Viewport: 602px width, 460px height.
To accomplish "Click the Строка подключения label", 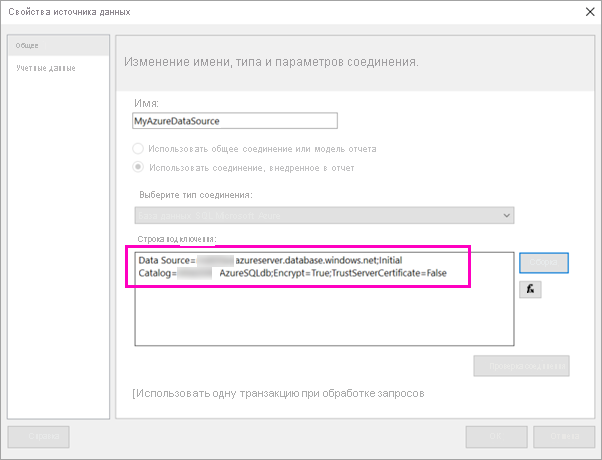I will coord(177,239).
